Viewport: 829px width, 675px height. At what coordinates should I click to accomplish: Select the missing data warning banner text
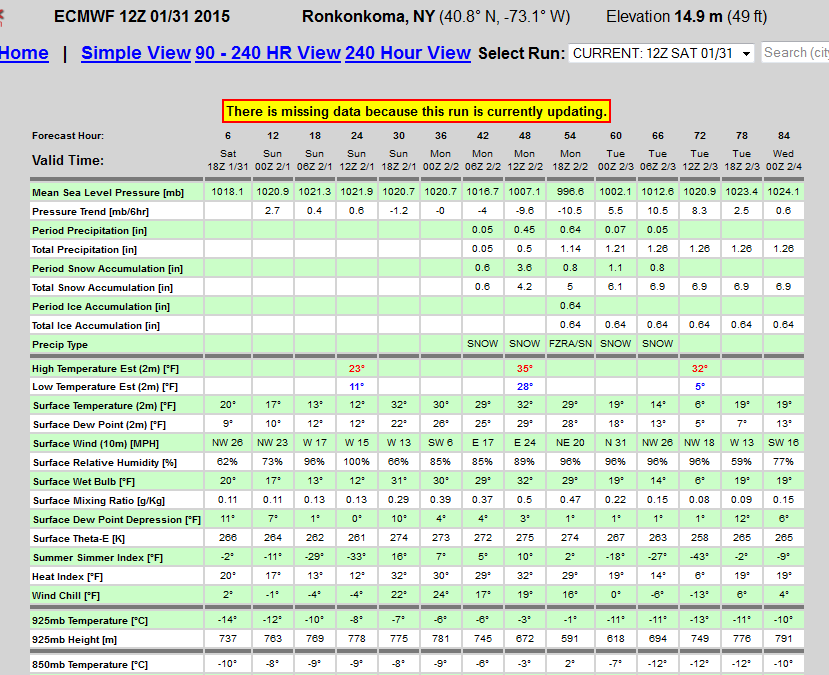417,112
